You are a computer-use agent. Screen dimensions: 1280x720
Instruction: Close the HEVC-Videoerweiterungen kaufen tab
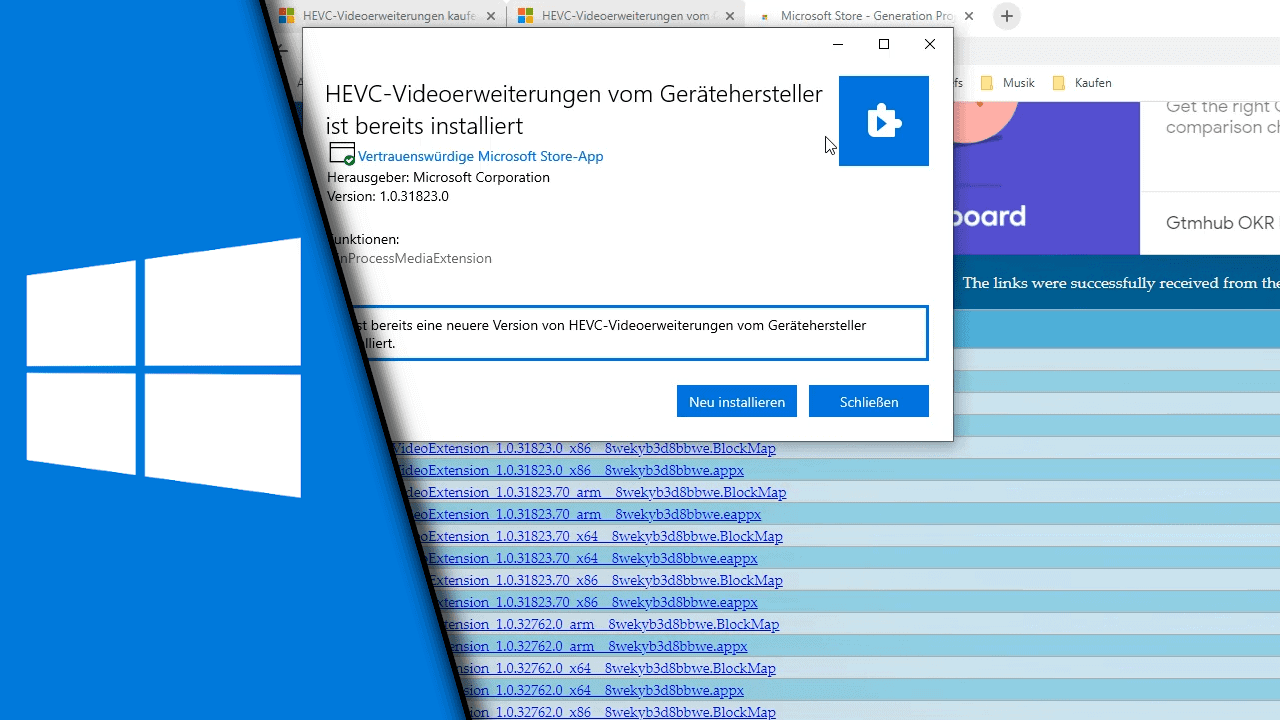493,16
